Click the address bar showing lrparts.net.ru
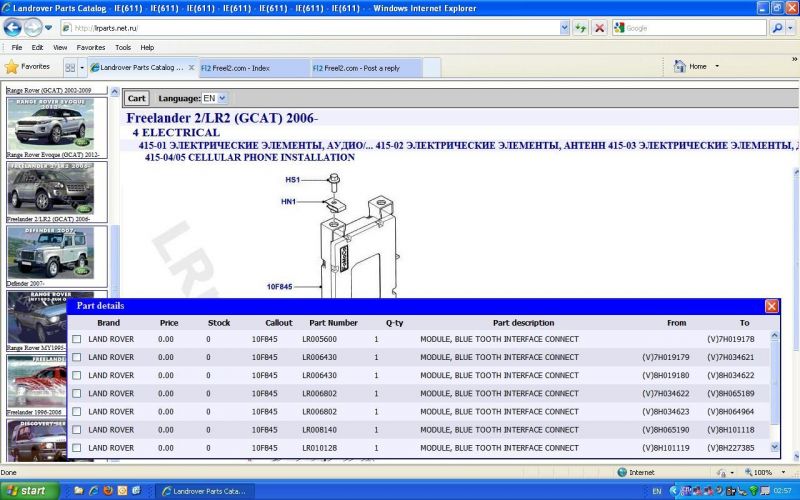 (x=309, y=28)
